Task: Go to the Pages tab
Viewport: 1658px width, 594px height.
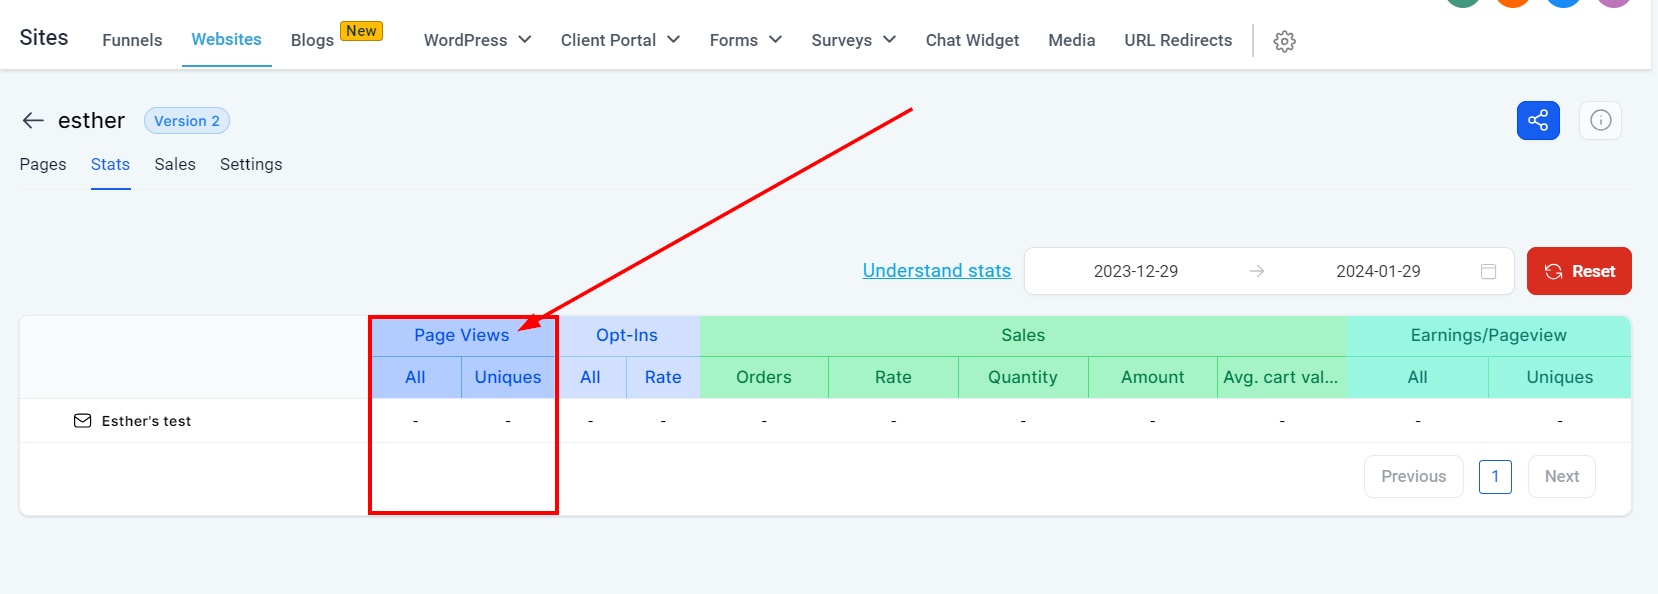Action: pyautogui.click(x=43, y=164)
